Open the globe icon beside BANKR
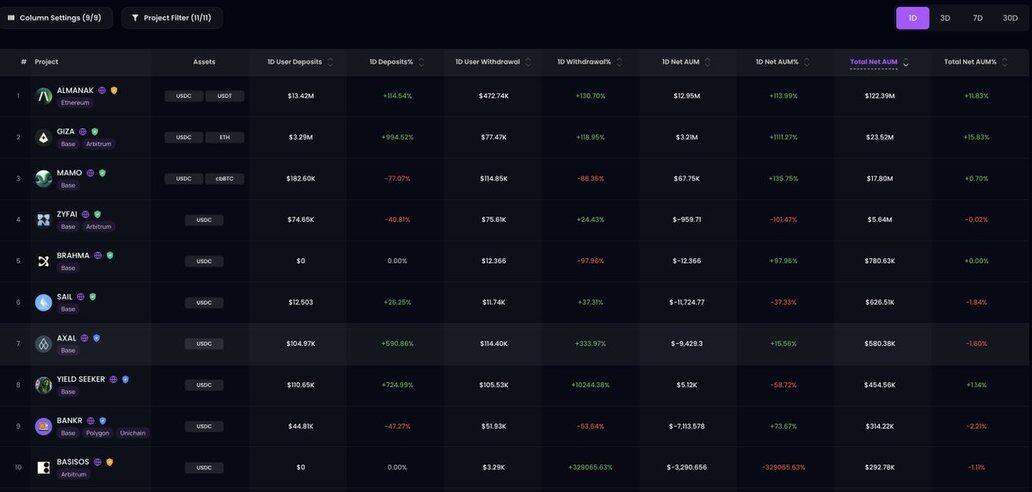Screen dimensions: 1032x492 (91, 421)
